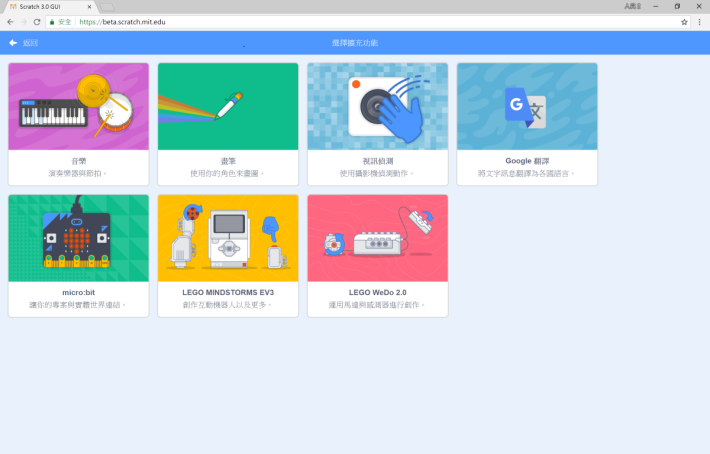Click the translate description 將文字訊息翻譯為各國語言
The height and width of the screenshot is (454, 710).
tap(526, 173)
